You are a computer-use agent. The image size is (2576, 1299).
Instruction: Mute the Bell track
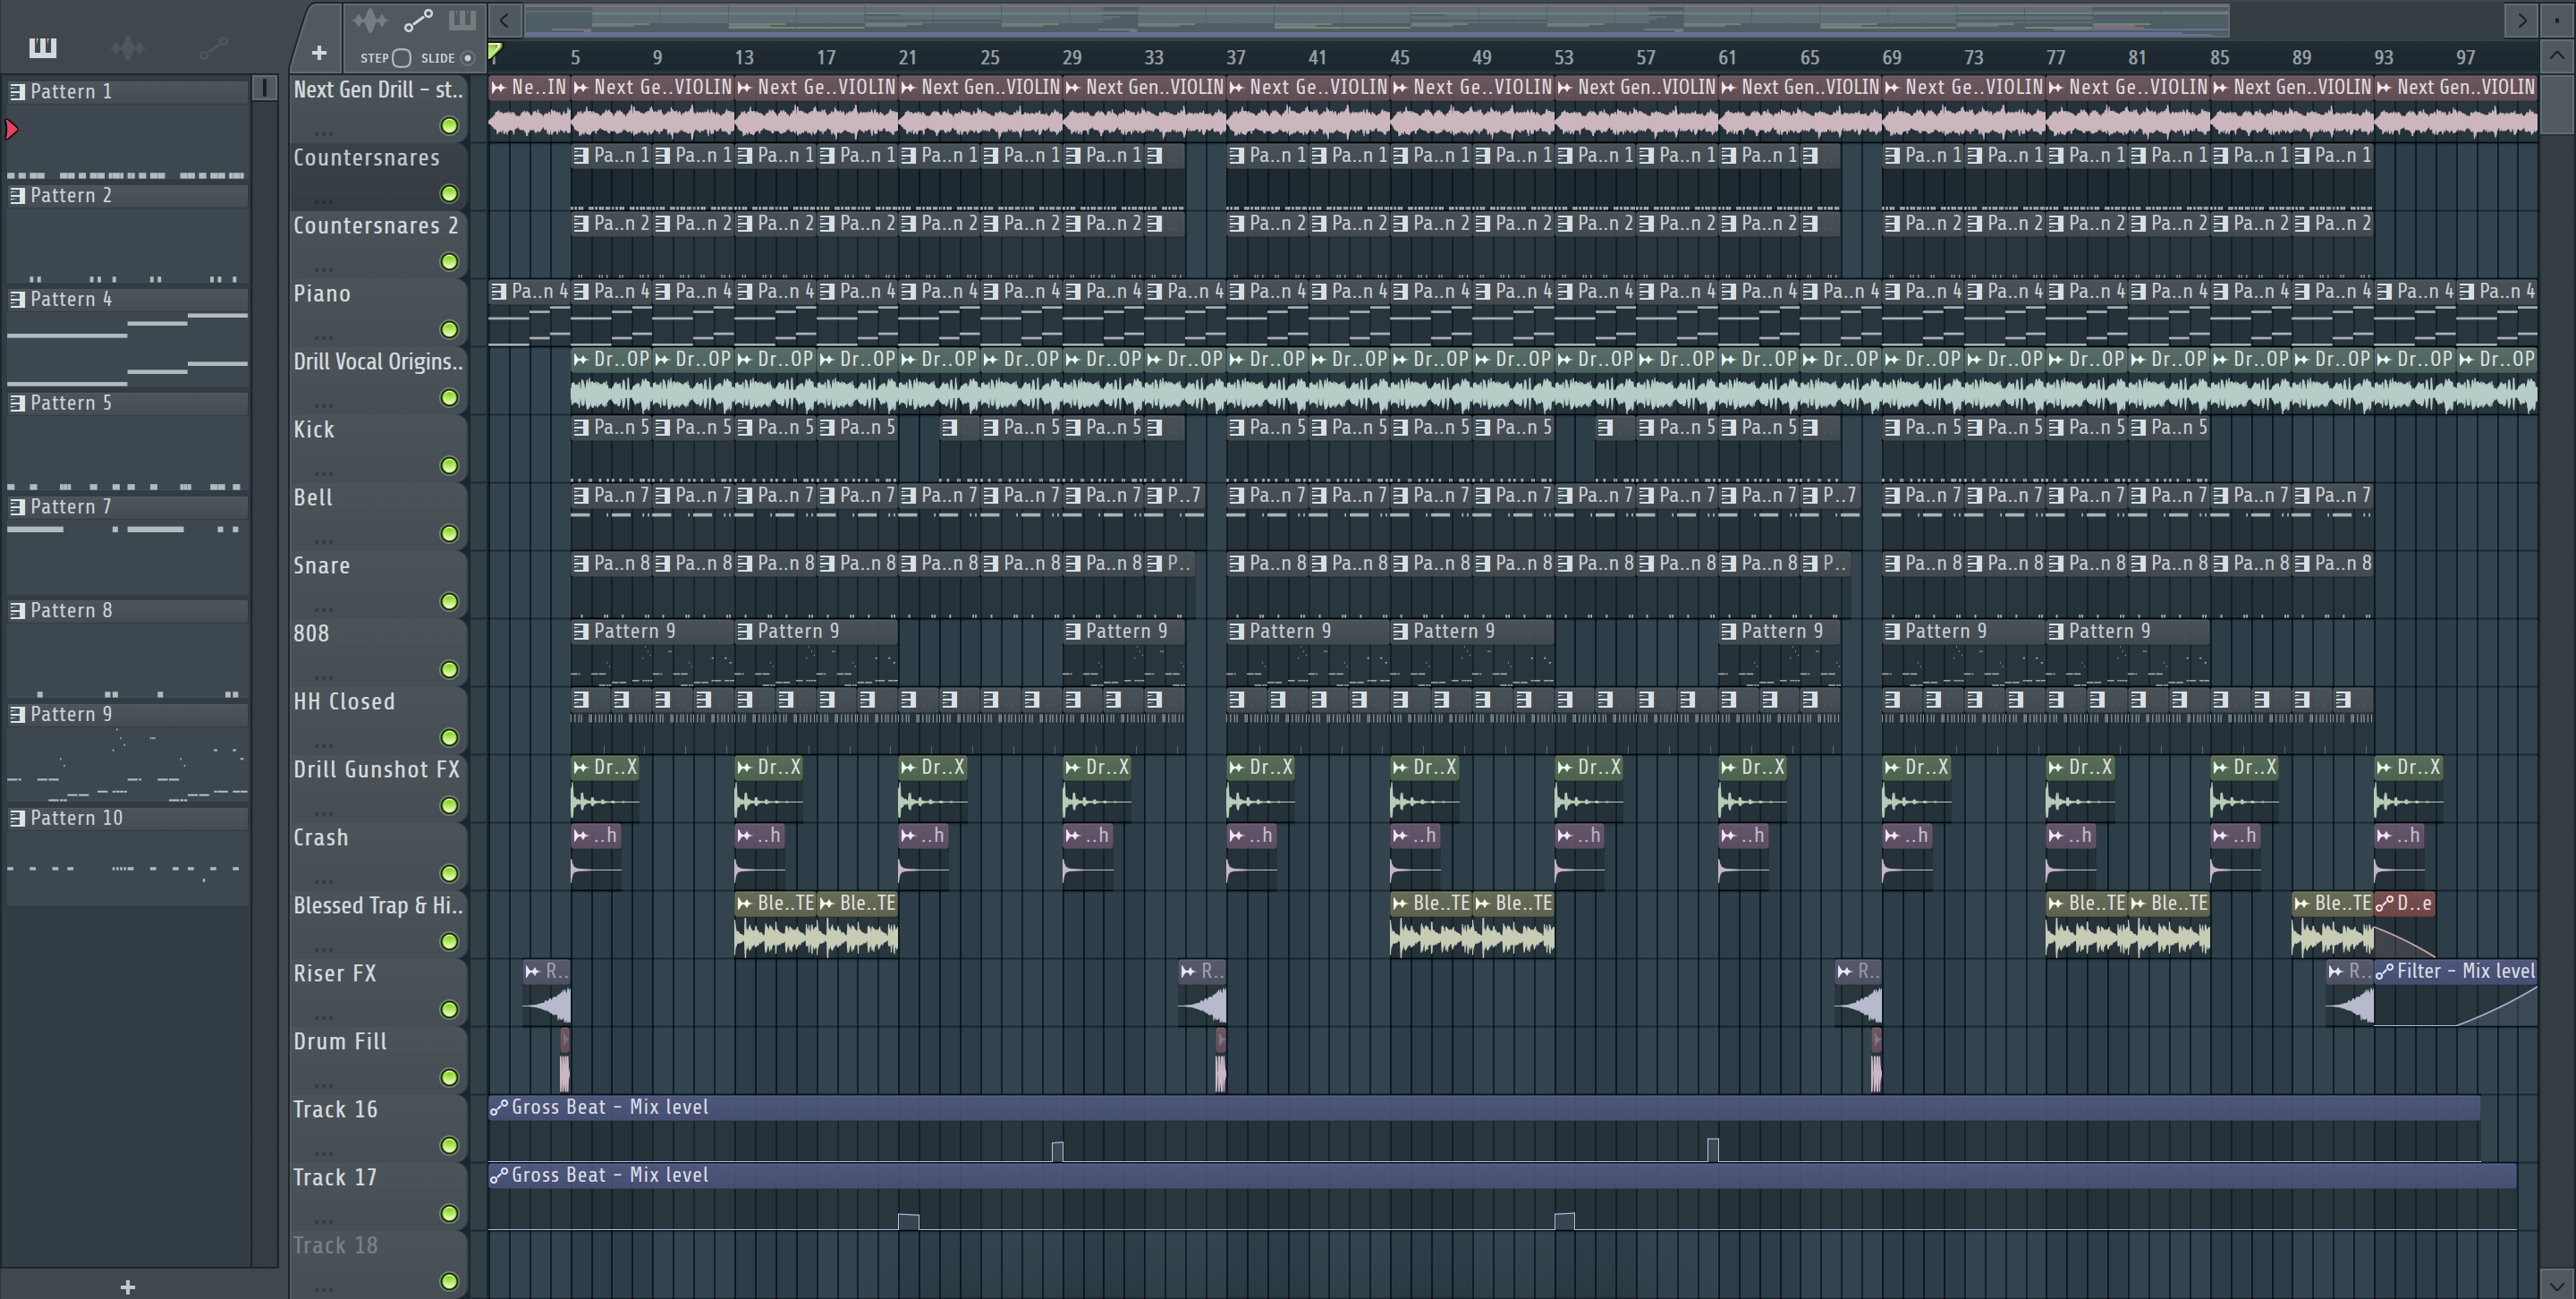tap(449, 534)
